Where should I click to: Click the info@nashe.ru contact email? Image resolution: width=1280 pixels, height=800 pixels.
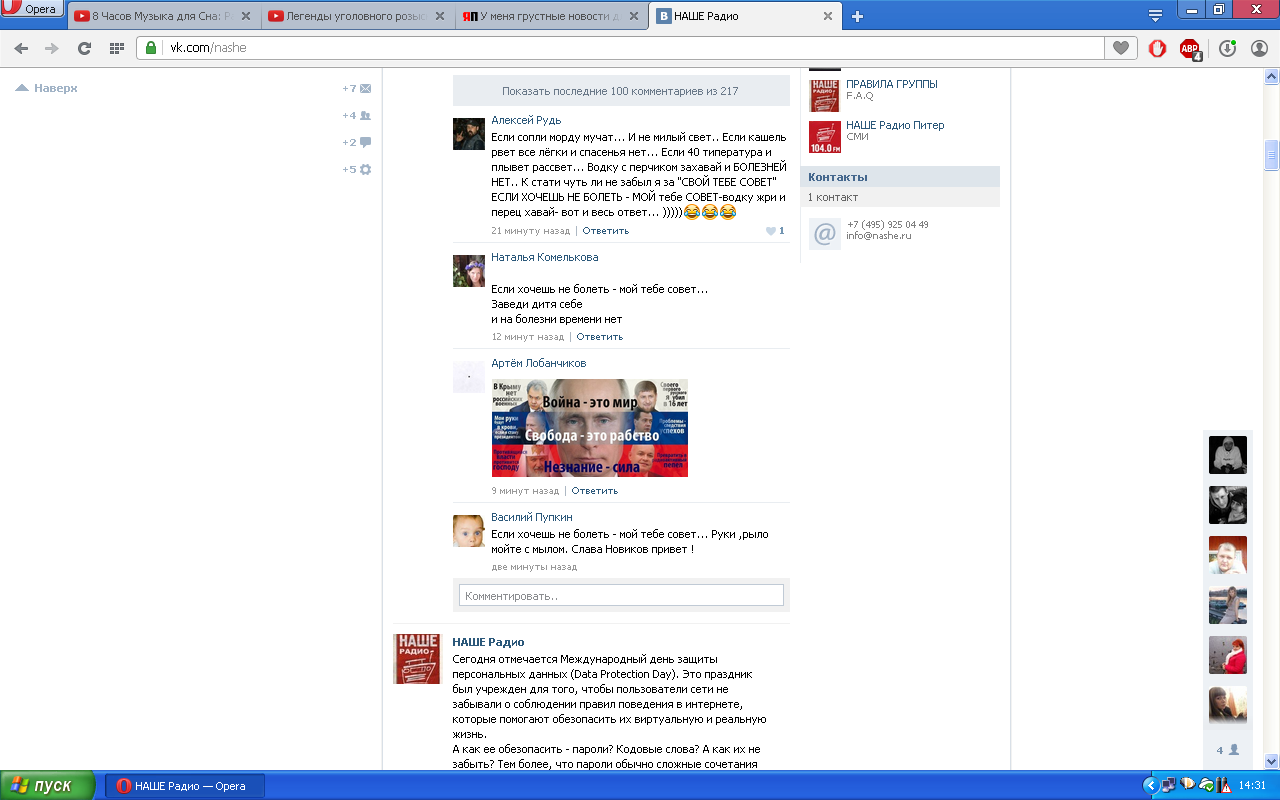click(879, 236)
